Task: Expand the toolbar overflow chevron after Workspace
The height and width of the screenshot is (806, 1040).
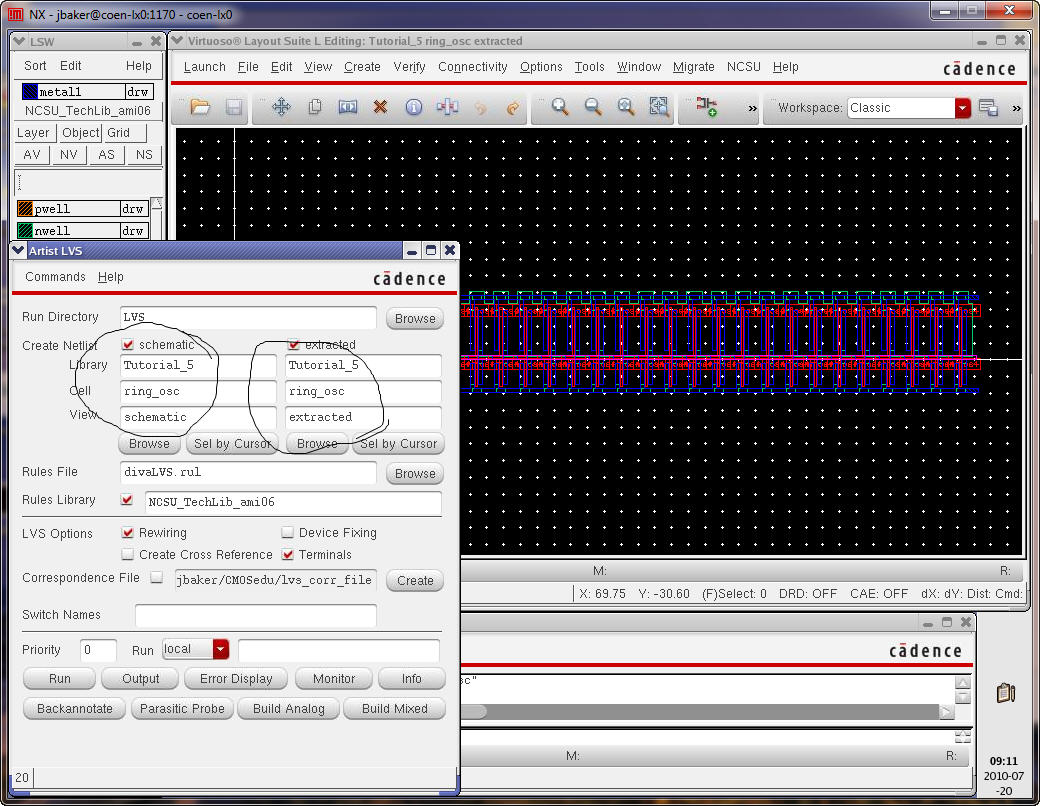Action: [x=1017, y=108]
